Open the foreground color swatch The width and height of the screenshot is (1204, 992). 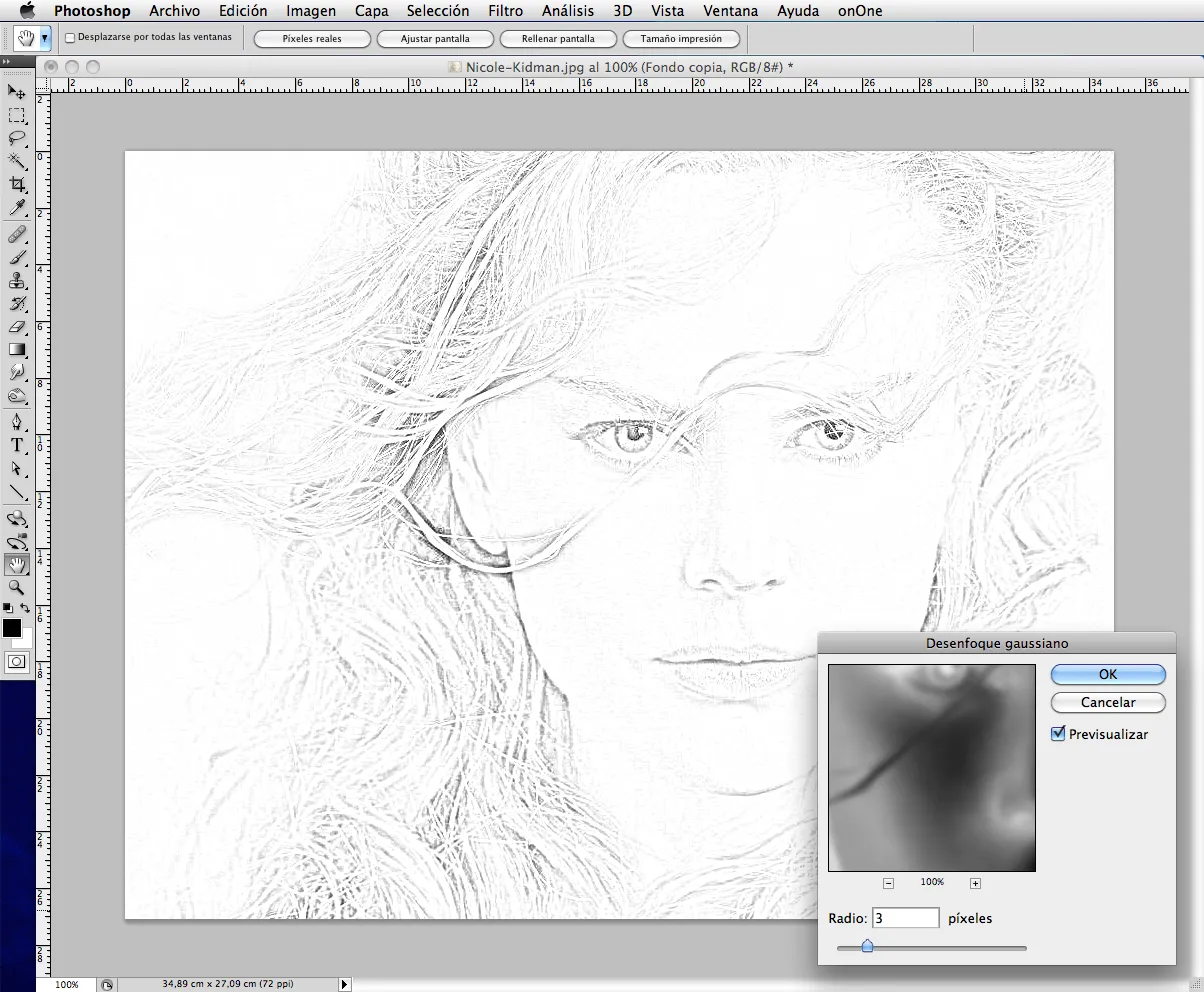12,628
